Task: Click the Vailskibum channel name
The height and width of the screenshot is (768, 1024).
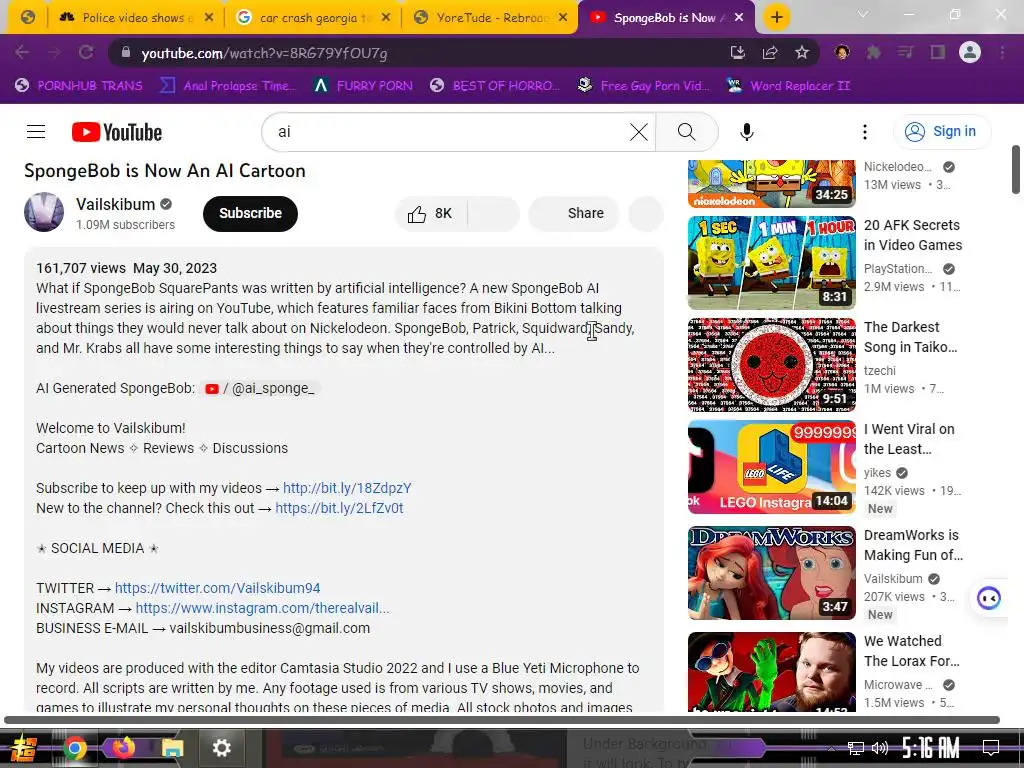Action: point(116,204)
